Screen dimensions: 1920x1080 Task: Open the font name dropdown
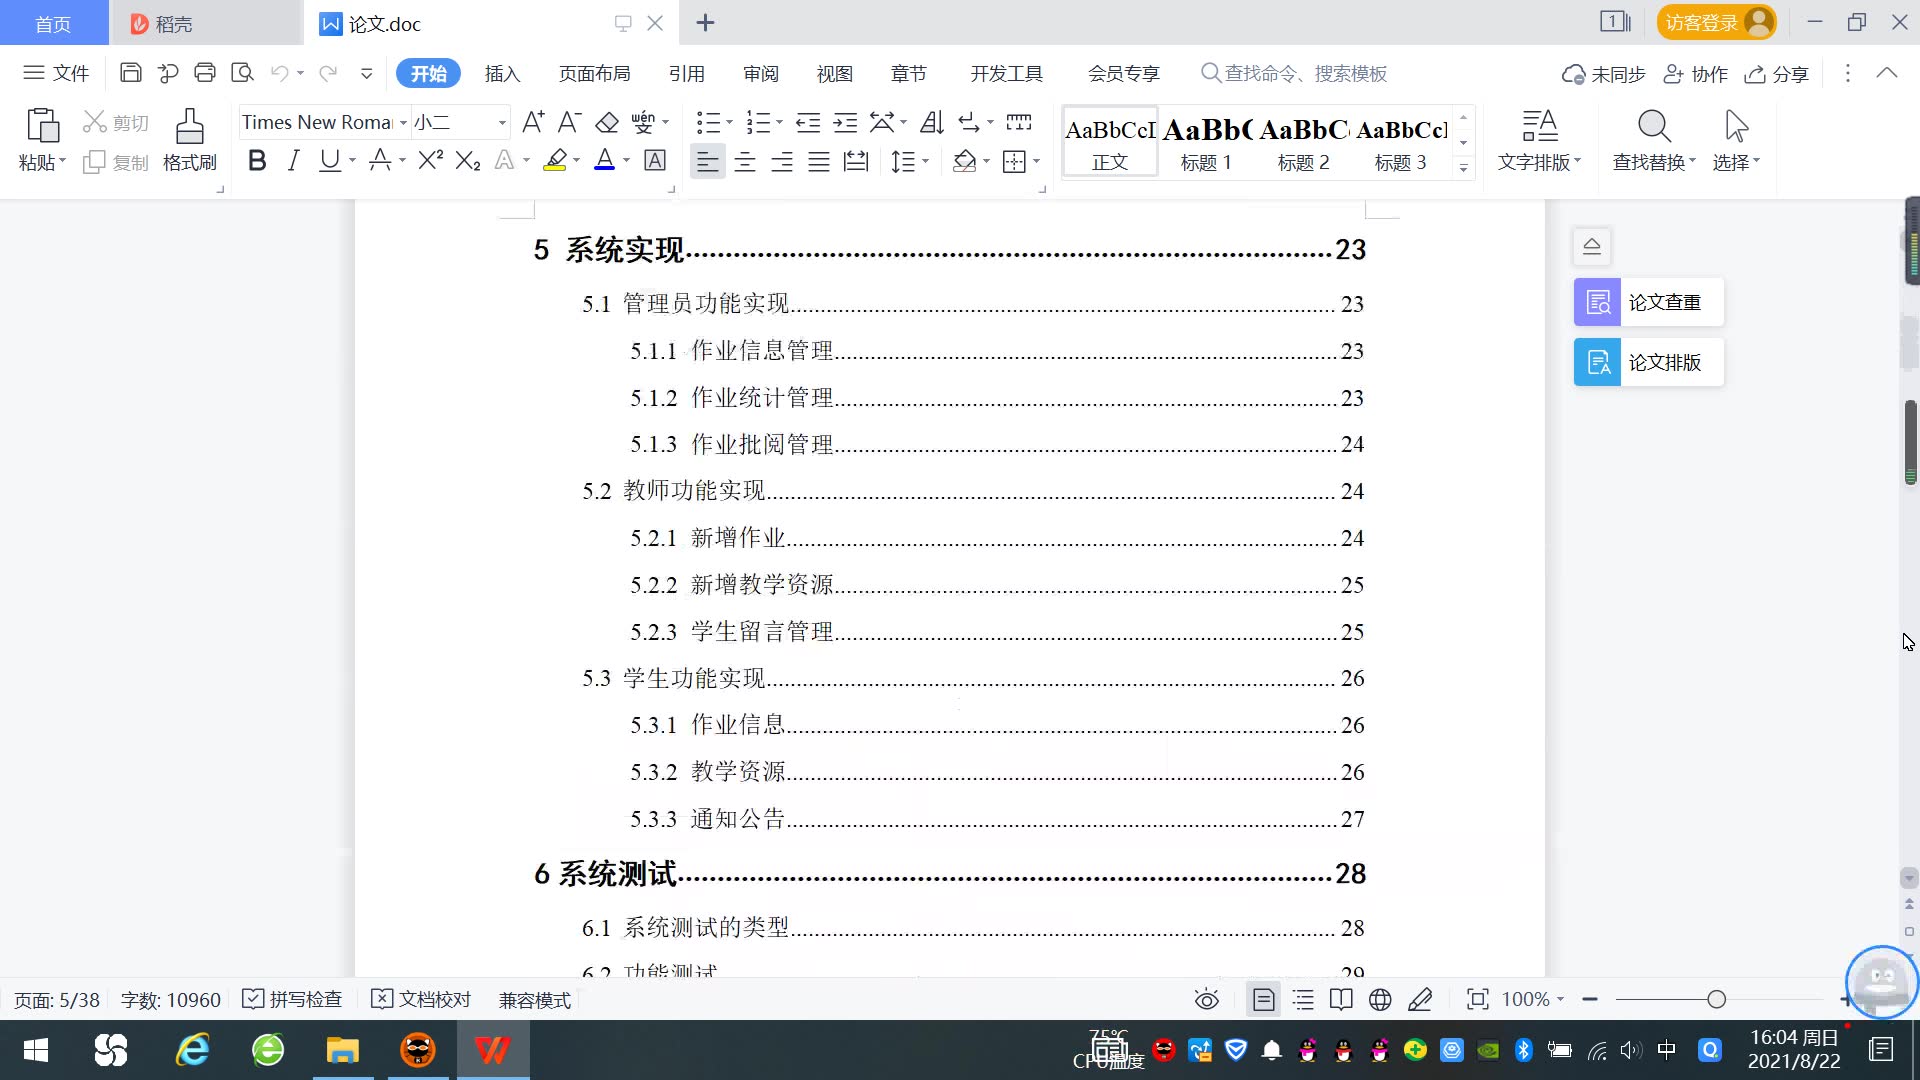click(403, 123)
